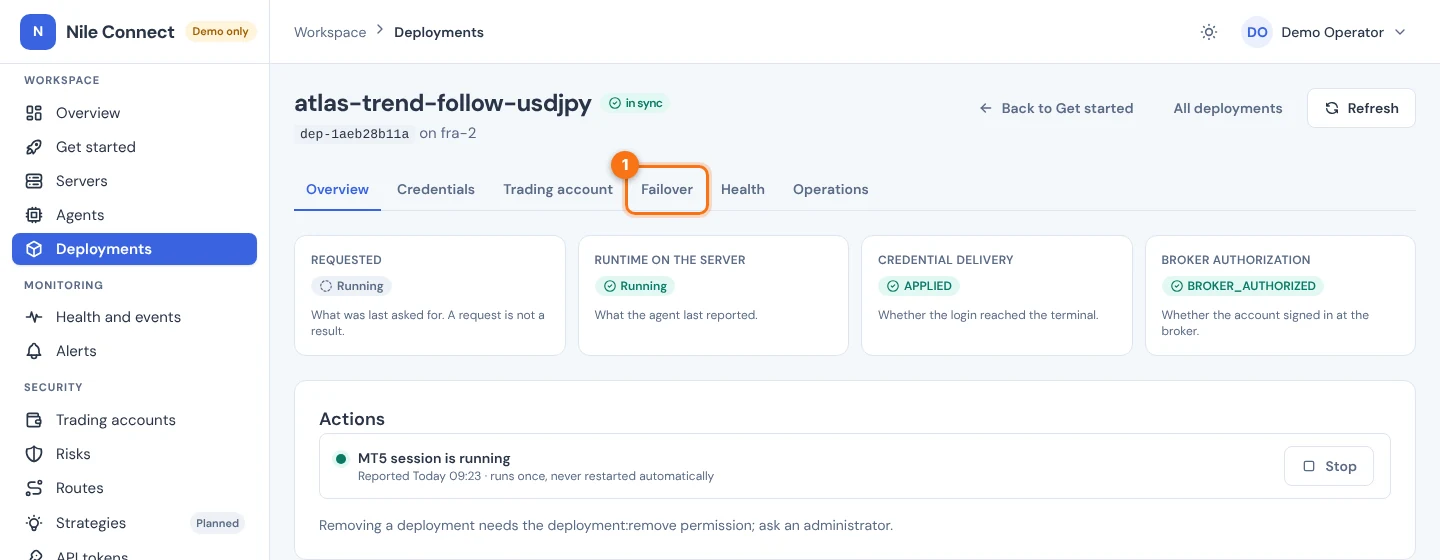Click the in sync status badge

(x=636, y=103)
